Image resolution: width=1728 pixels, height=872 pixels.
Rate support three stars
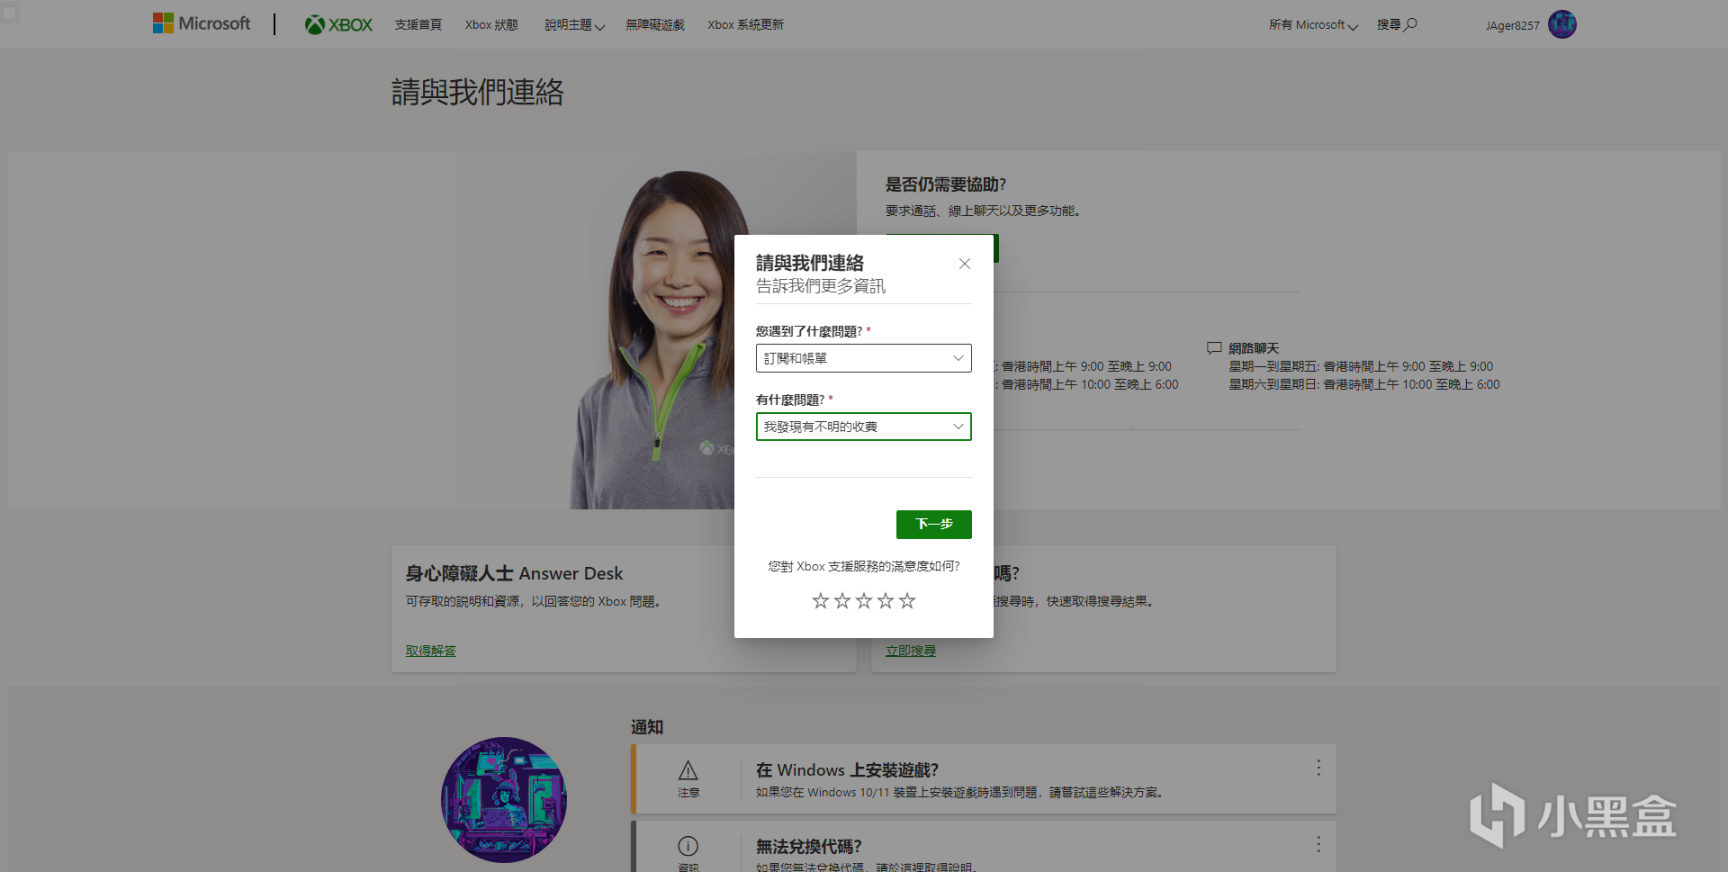tap(864, 600)
